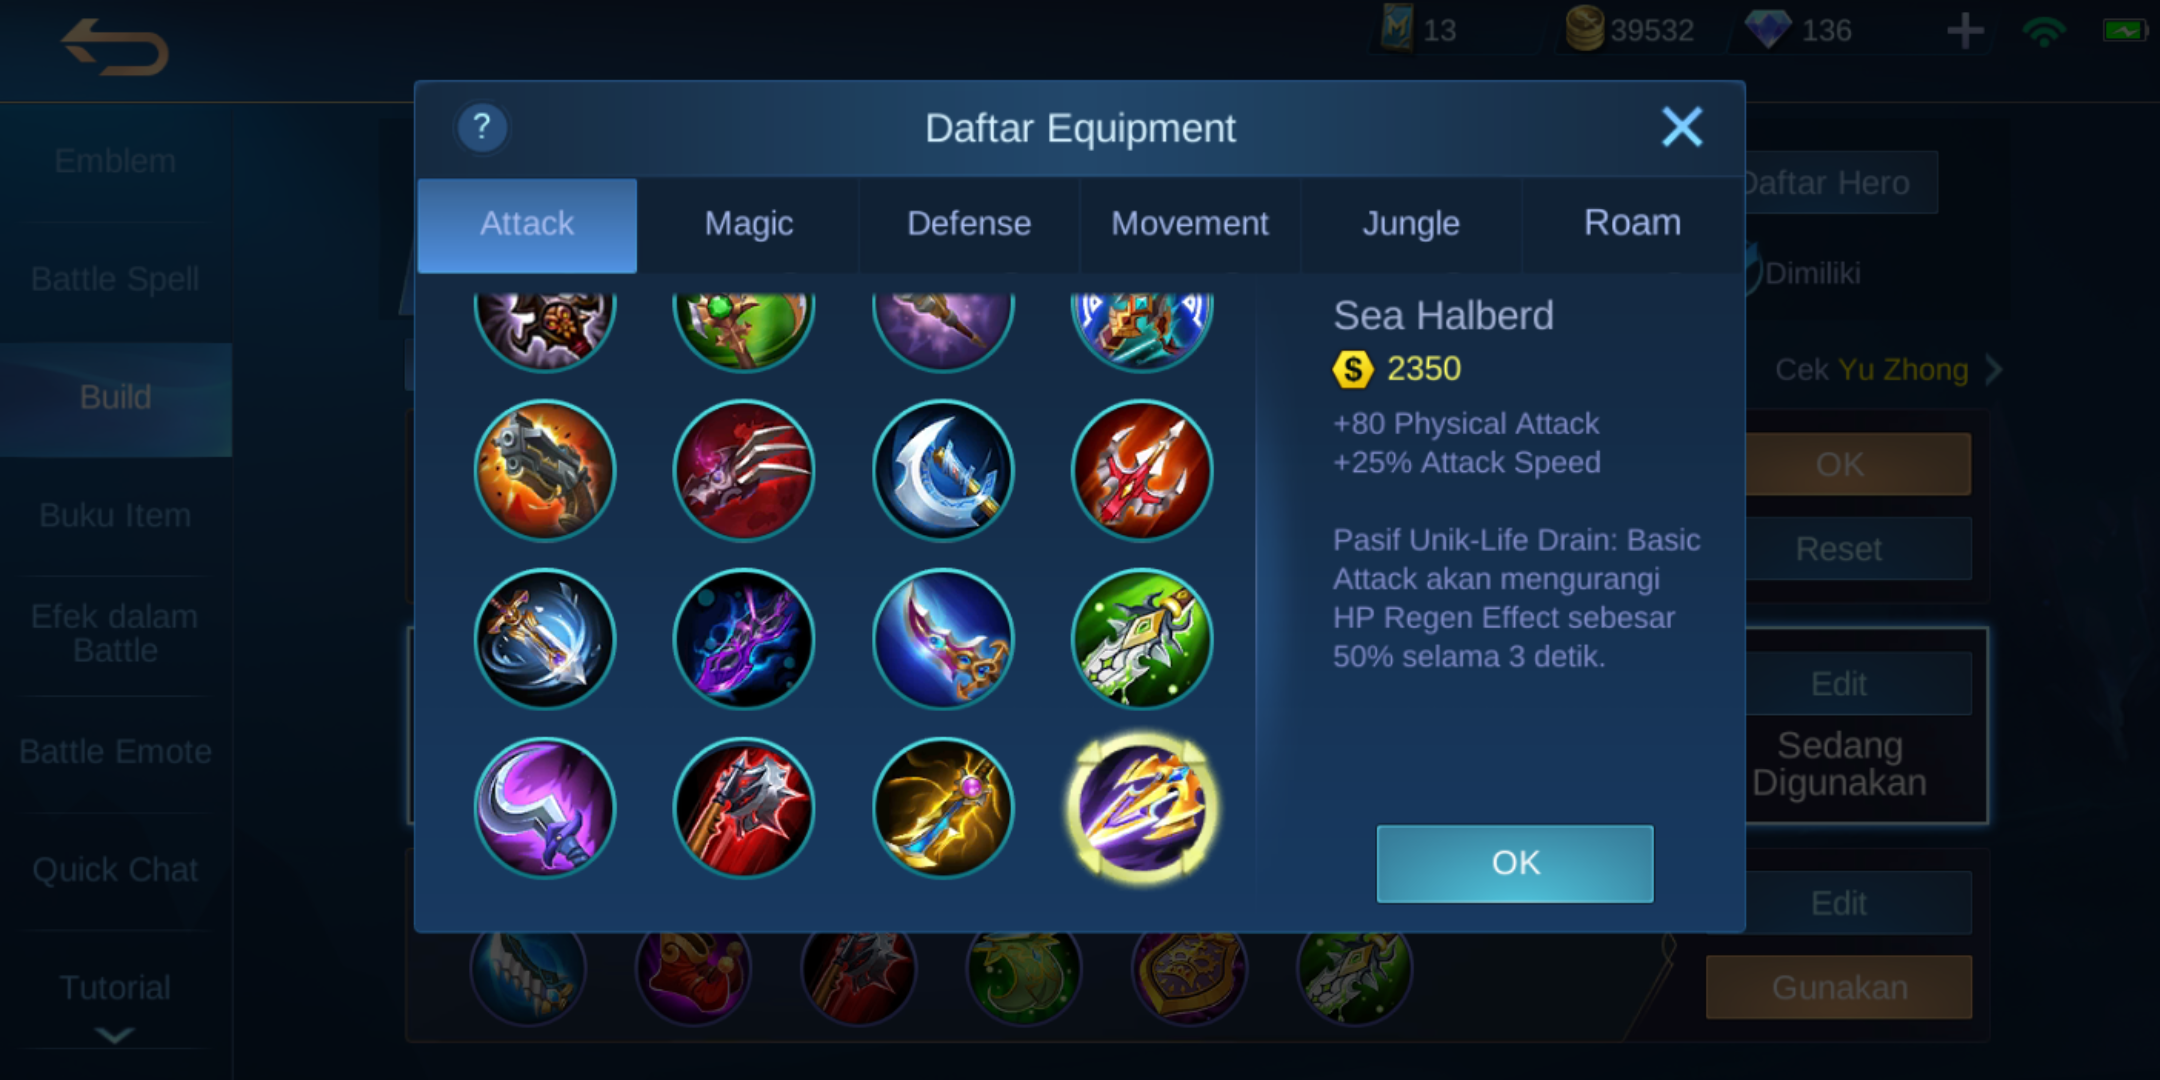
Task: Select the red trident weapon icon
Action: tap(1142, 470)
